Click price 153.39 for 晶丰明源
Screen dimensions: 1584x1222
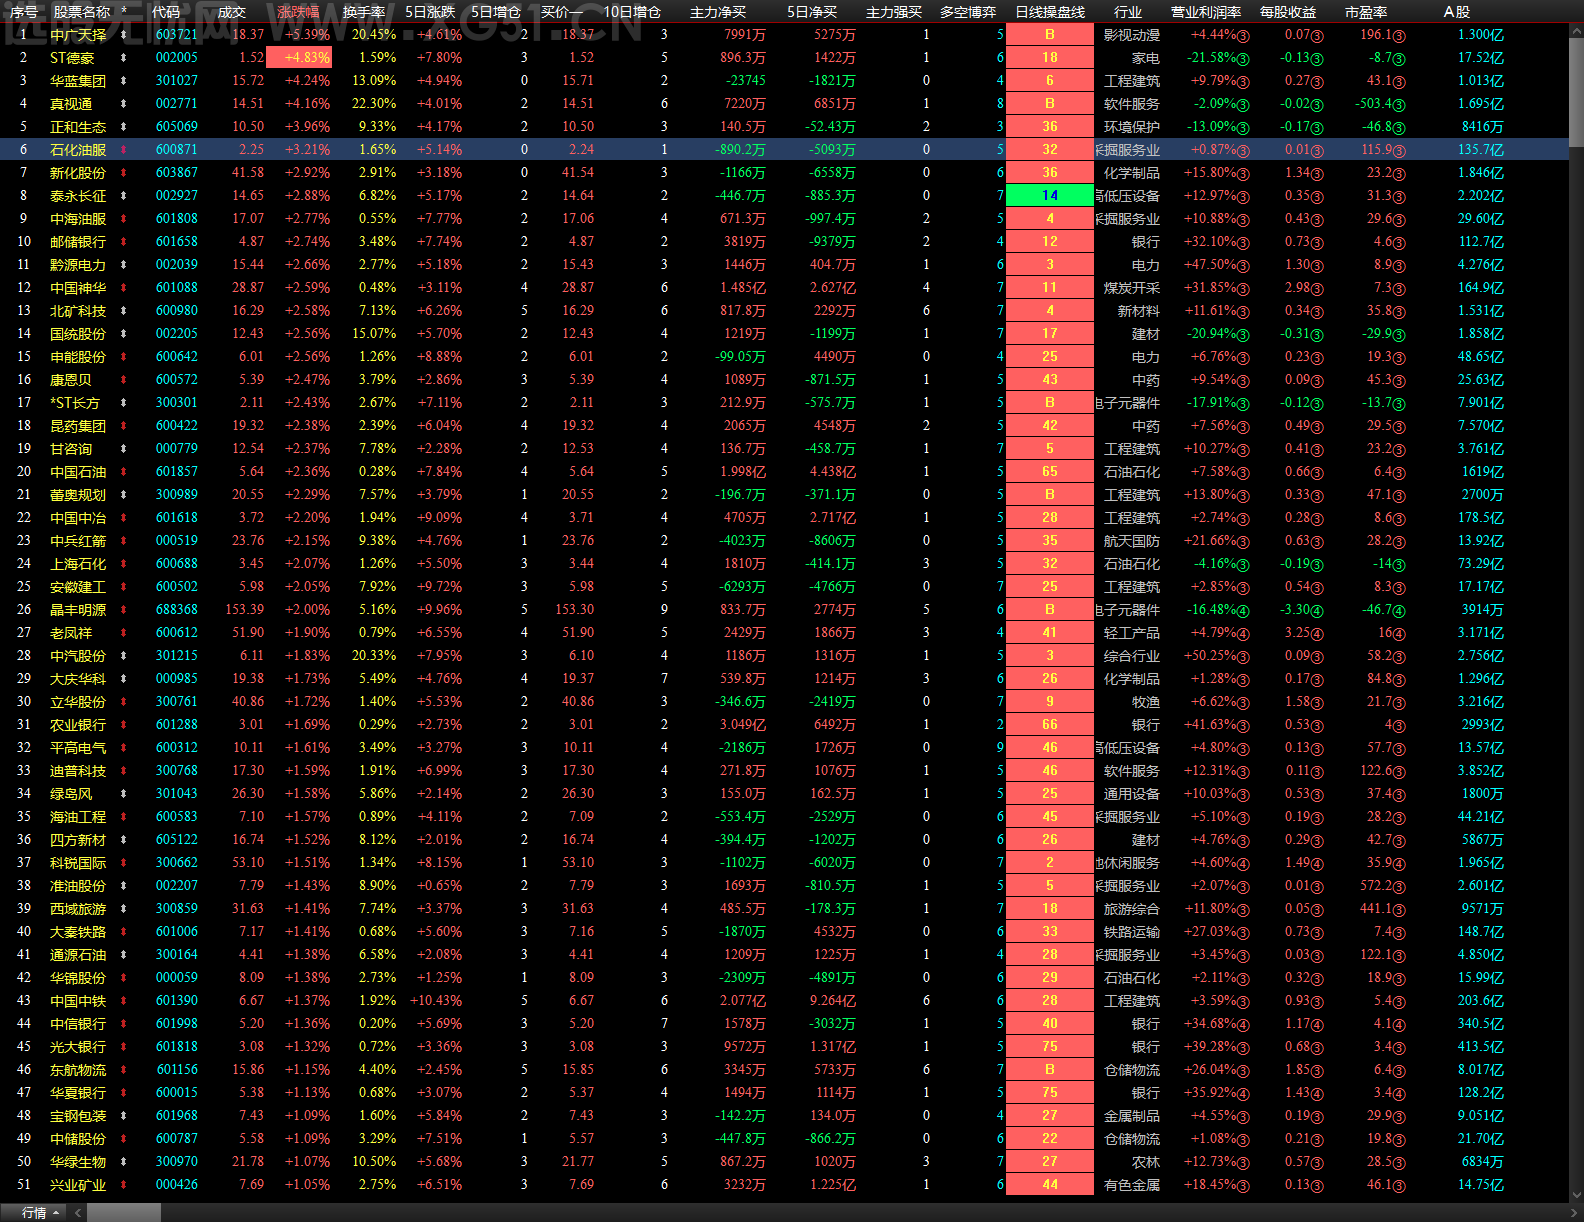(x=245, y=610)
